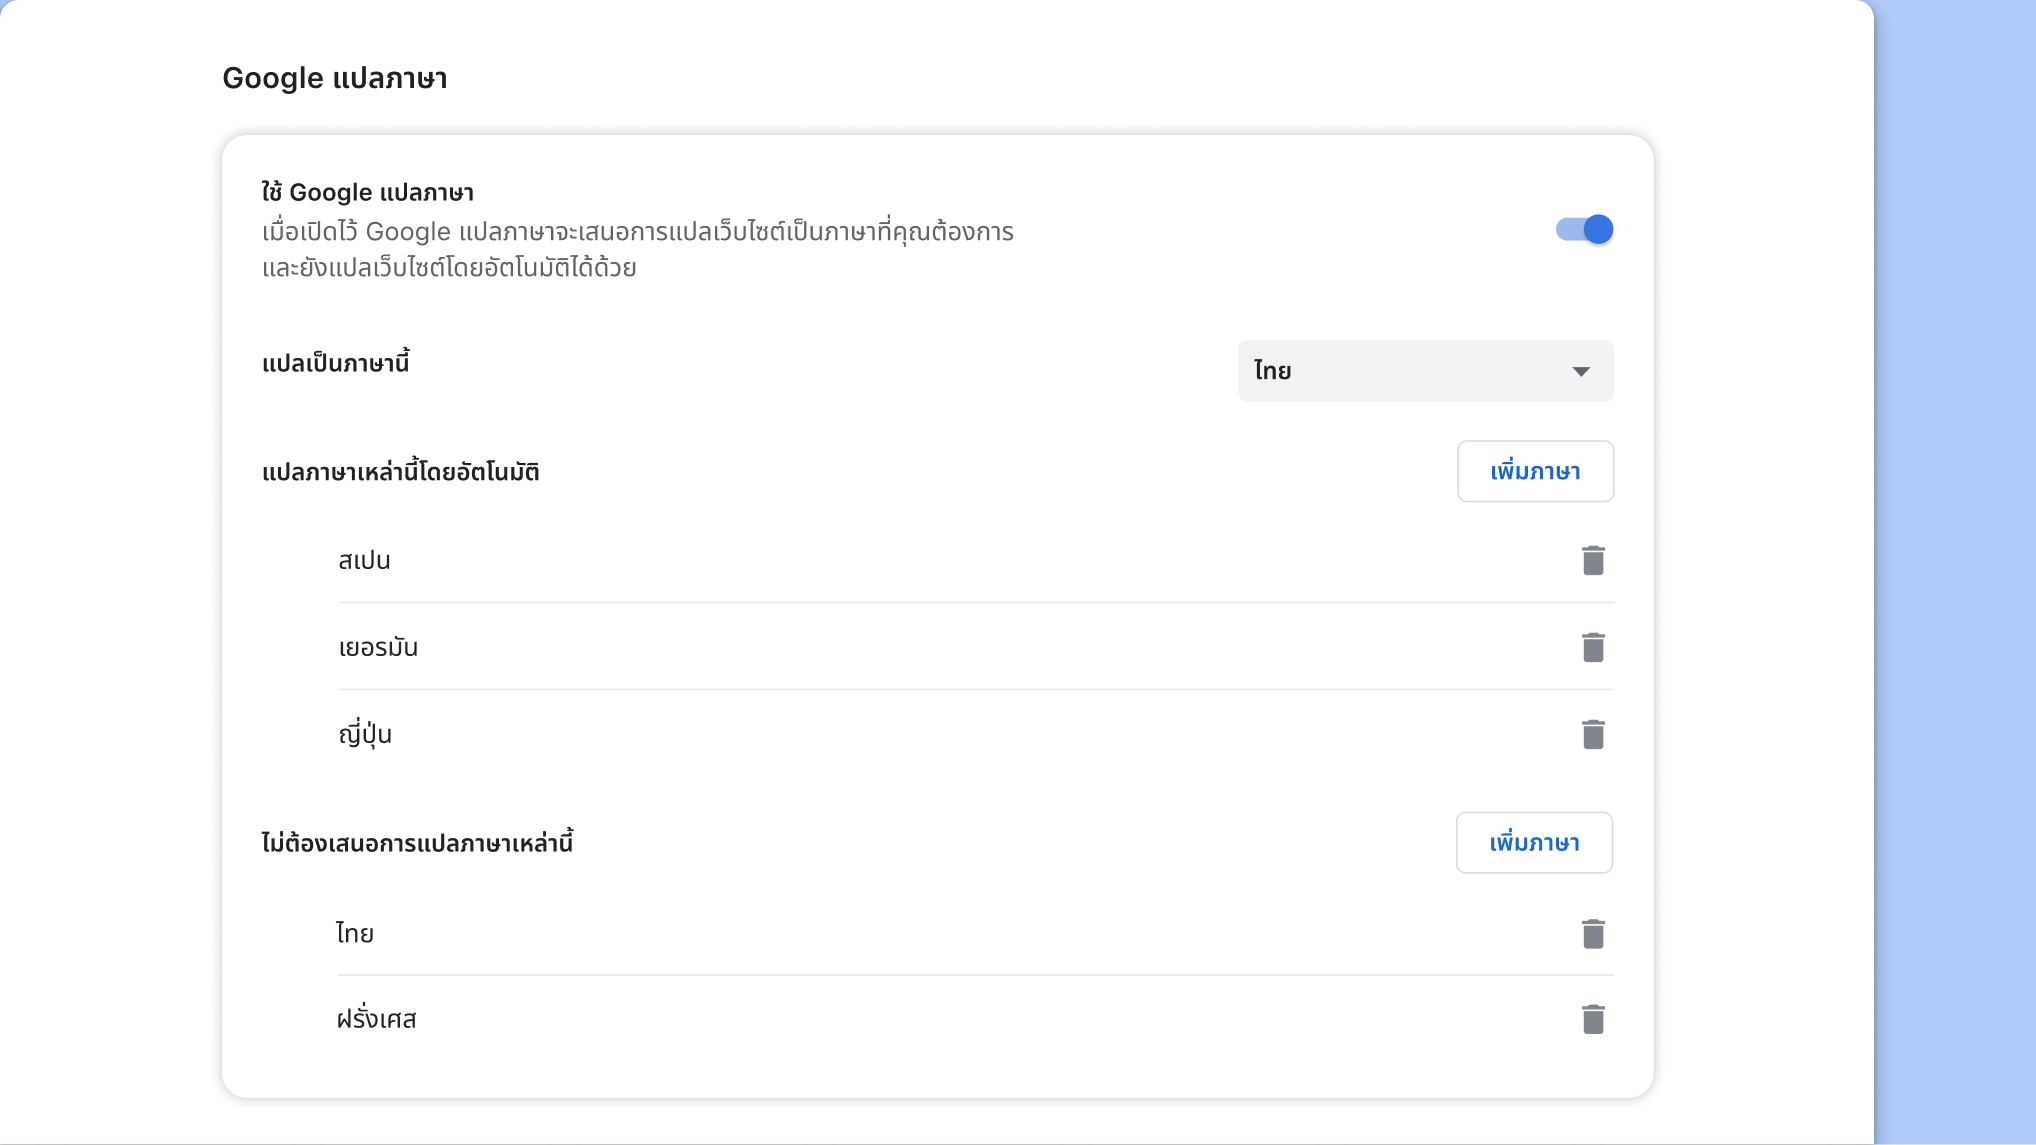The height and width of the screenshot is (1145, 2036).
Task: Click the delete icon next to ฝรั่งเศส
Action: (1593, 1018)
